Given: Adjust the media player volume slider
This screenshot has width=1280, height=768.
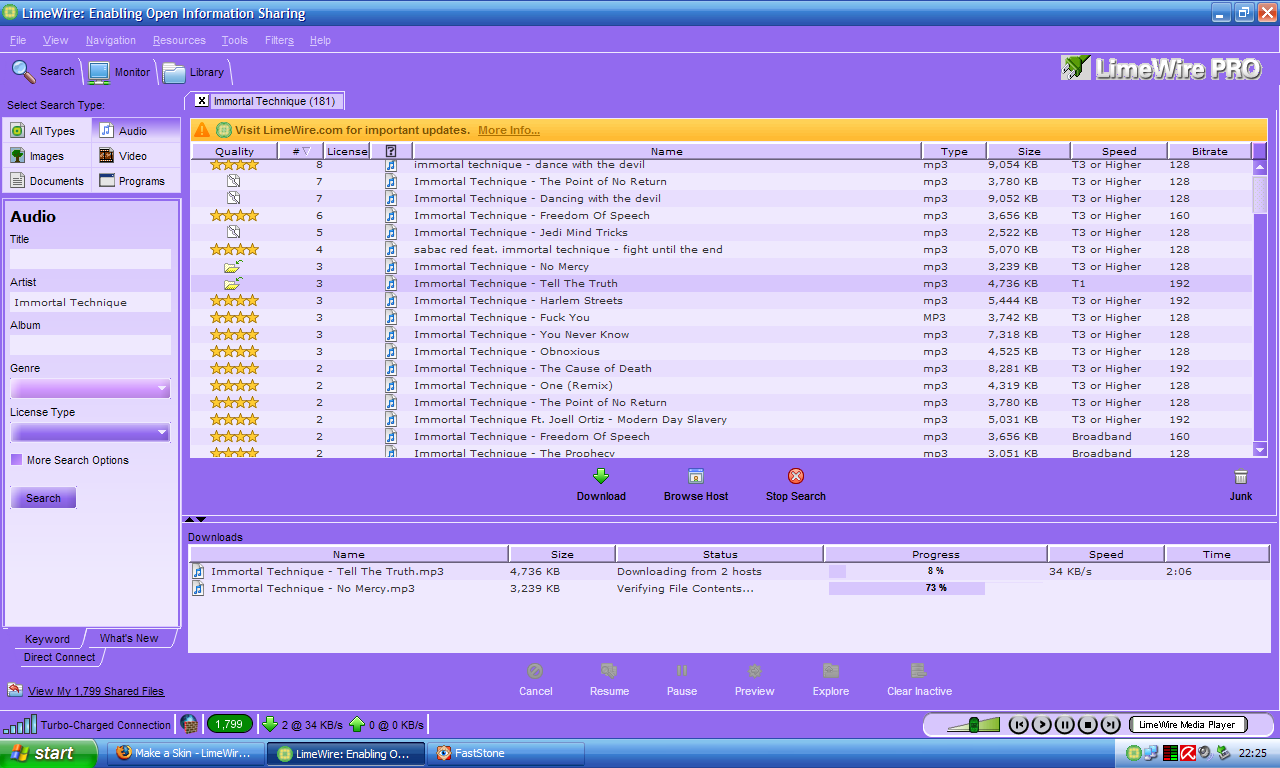Looking at the screenshot, I should click(x=973, y=725).
